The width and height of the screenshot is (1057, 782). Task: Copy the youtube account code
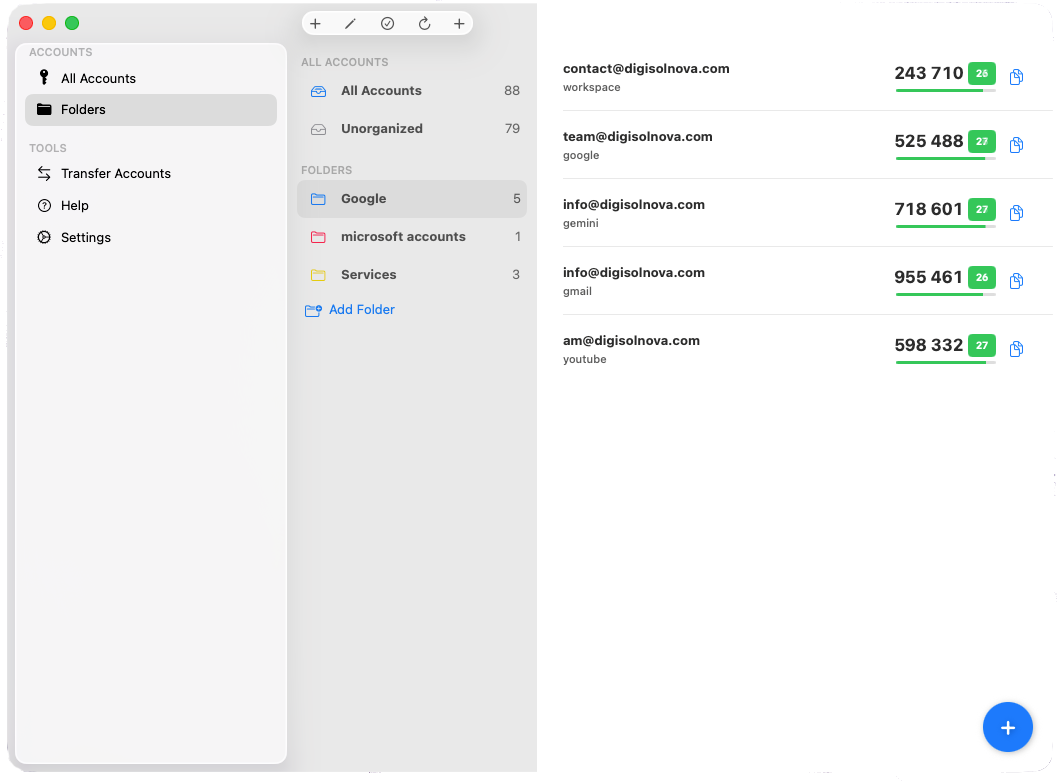1016,349
